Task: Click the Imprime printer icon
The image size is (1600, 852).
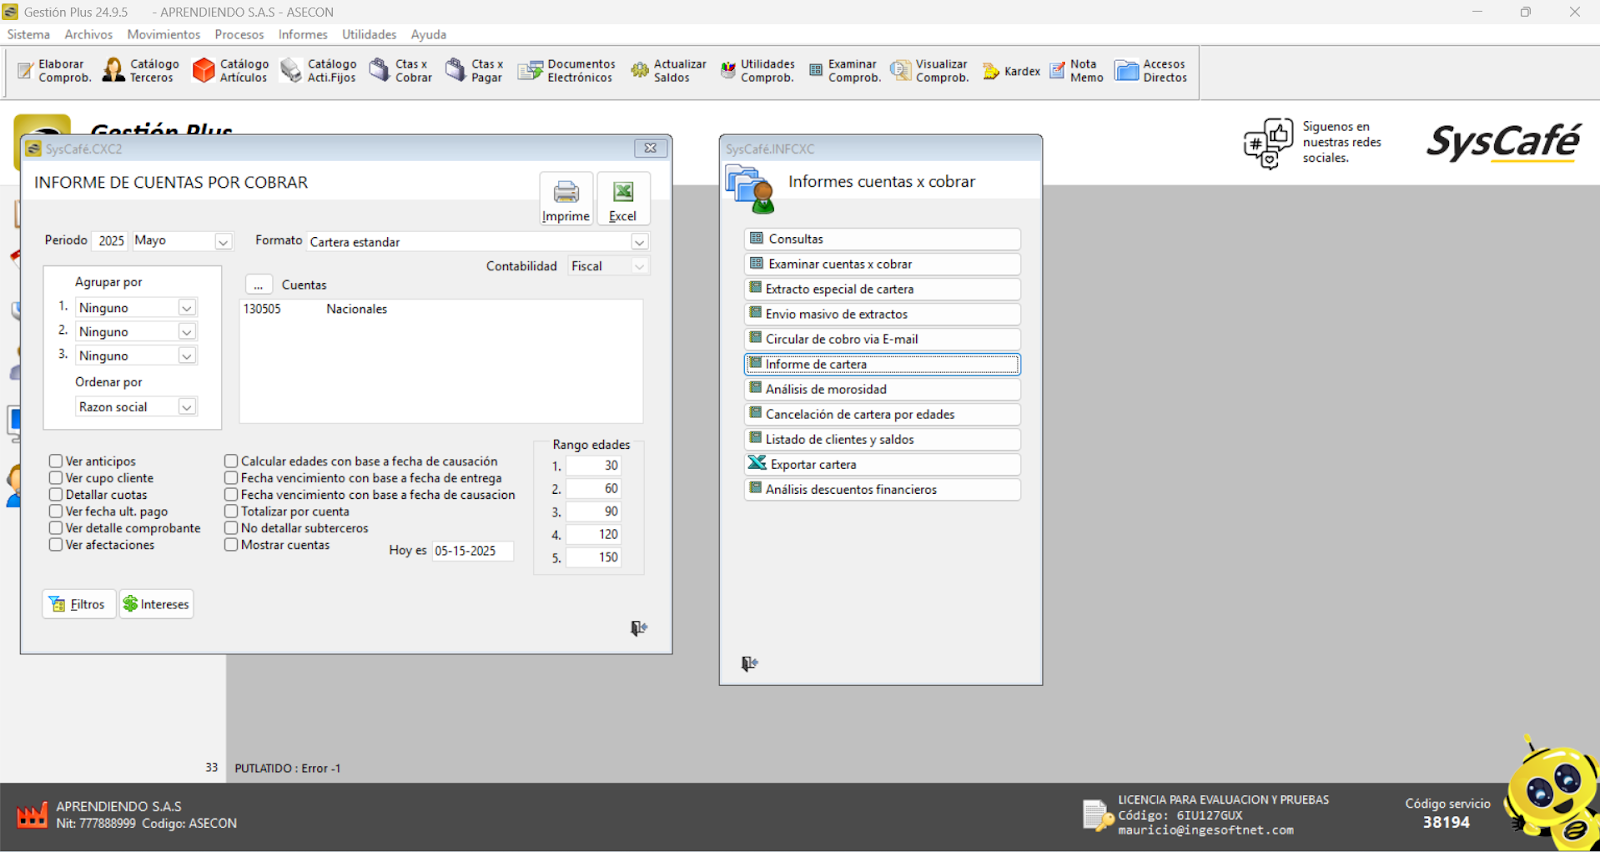Action: click(566, 198)
